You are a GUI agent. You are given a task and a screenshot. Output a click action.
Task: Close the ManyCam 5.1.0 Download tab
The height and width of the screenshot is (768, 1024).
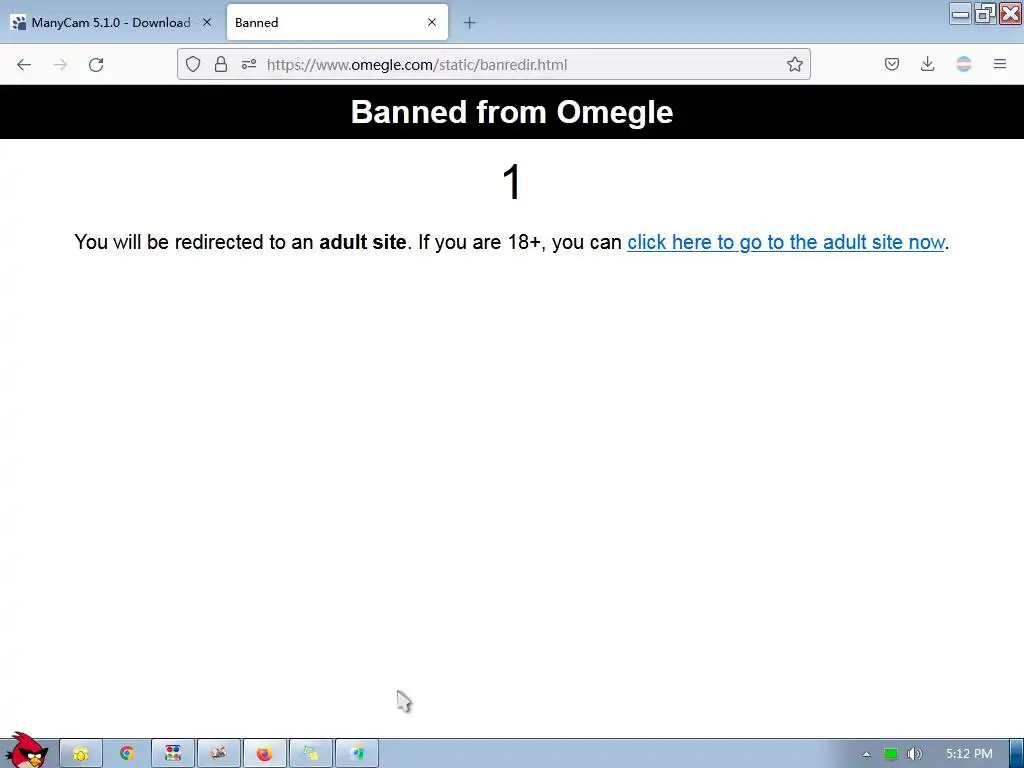207,22
